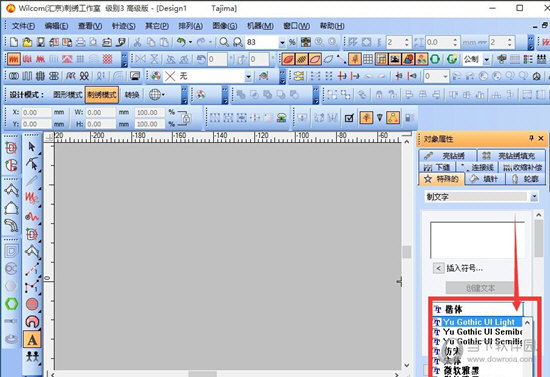This screenshot has width=550, height=377.
Task: Select the curved column input tool
Action: point(12,225)
